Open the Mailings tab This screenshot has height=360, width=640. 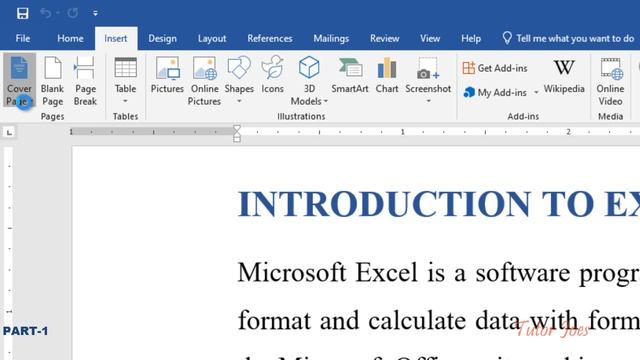pos(331,38)
